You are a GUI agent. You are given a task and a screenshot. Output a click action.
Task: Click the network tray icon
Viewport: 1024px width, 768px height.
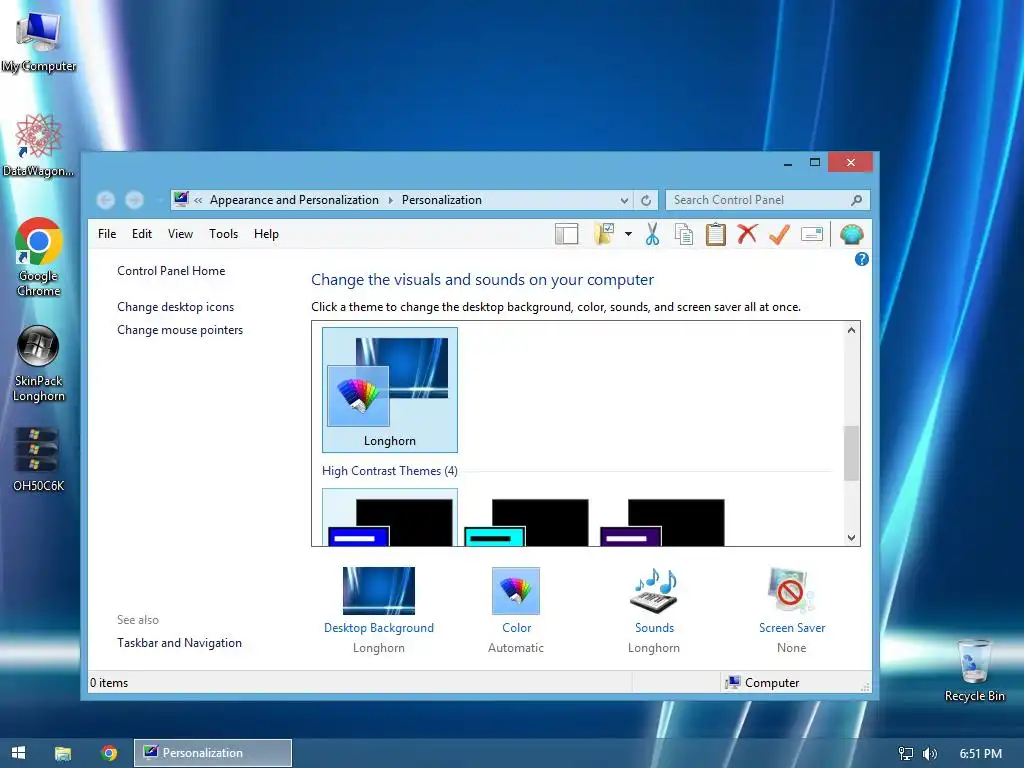pos(906,754)
